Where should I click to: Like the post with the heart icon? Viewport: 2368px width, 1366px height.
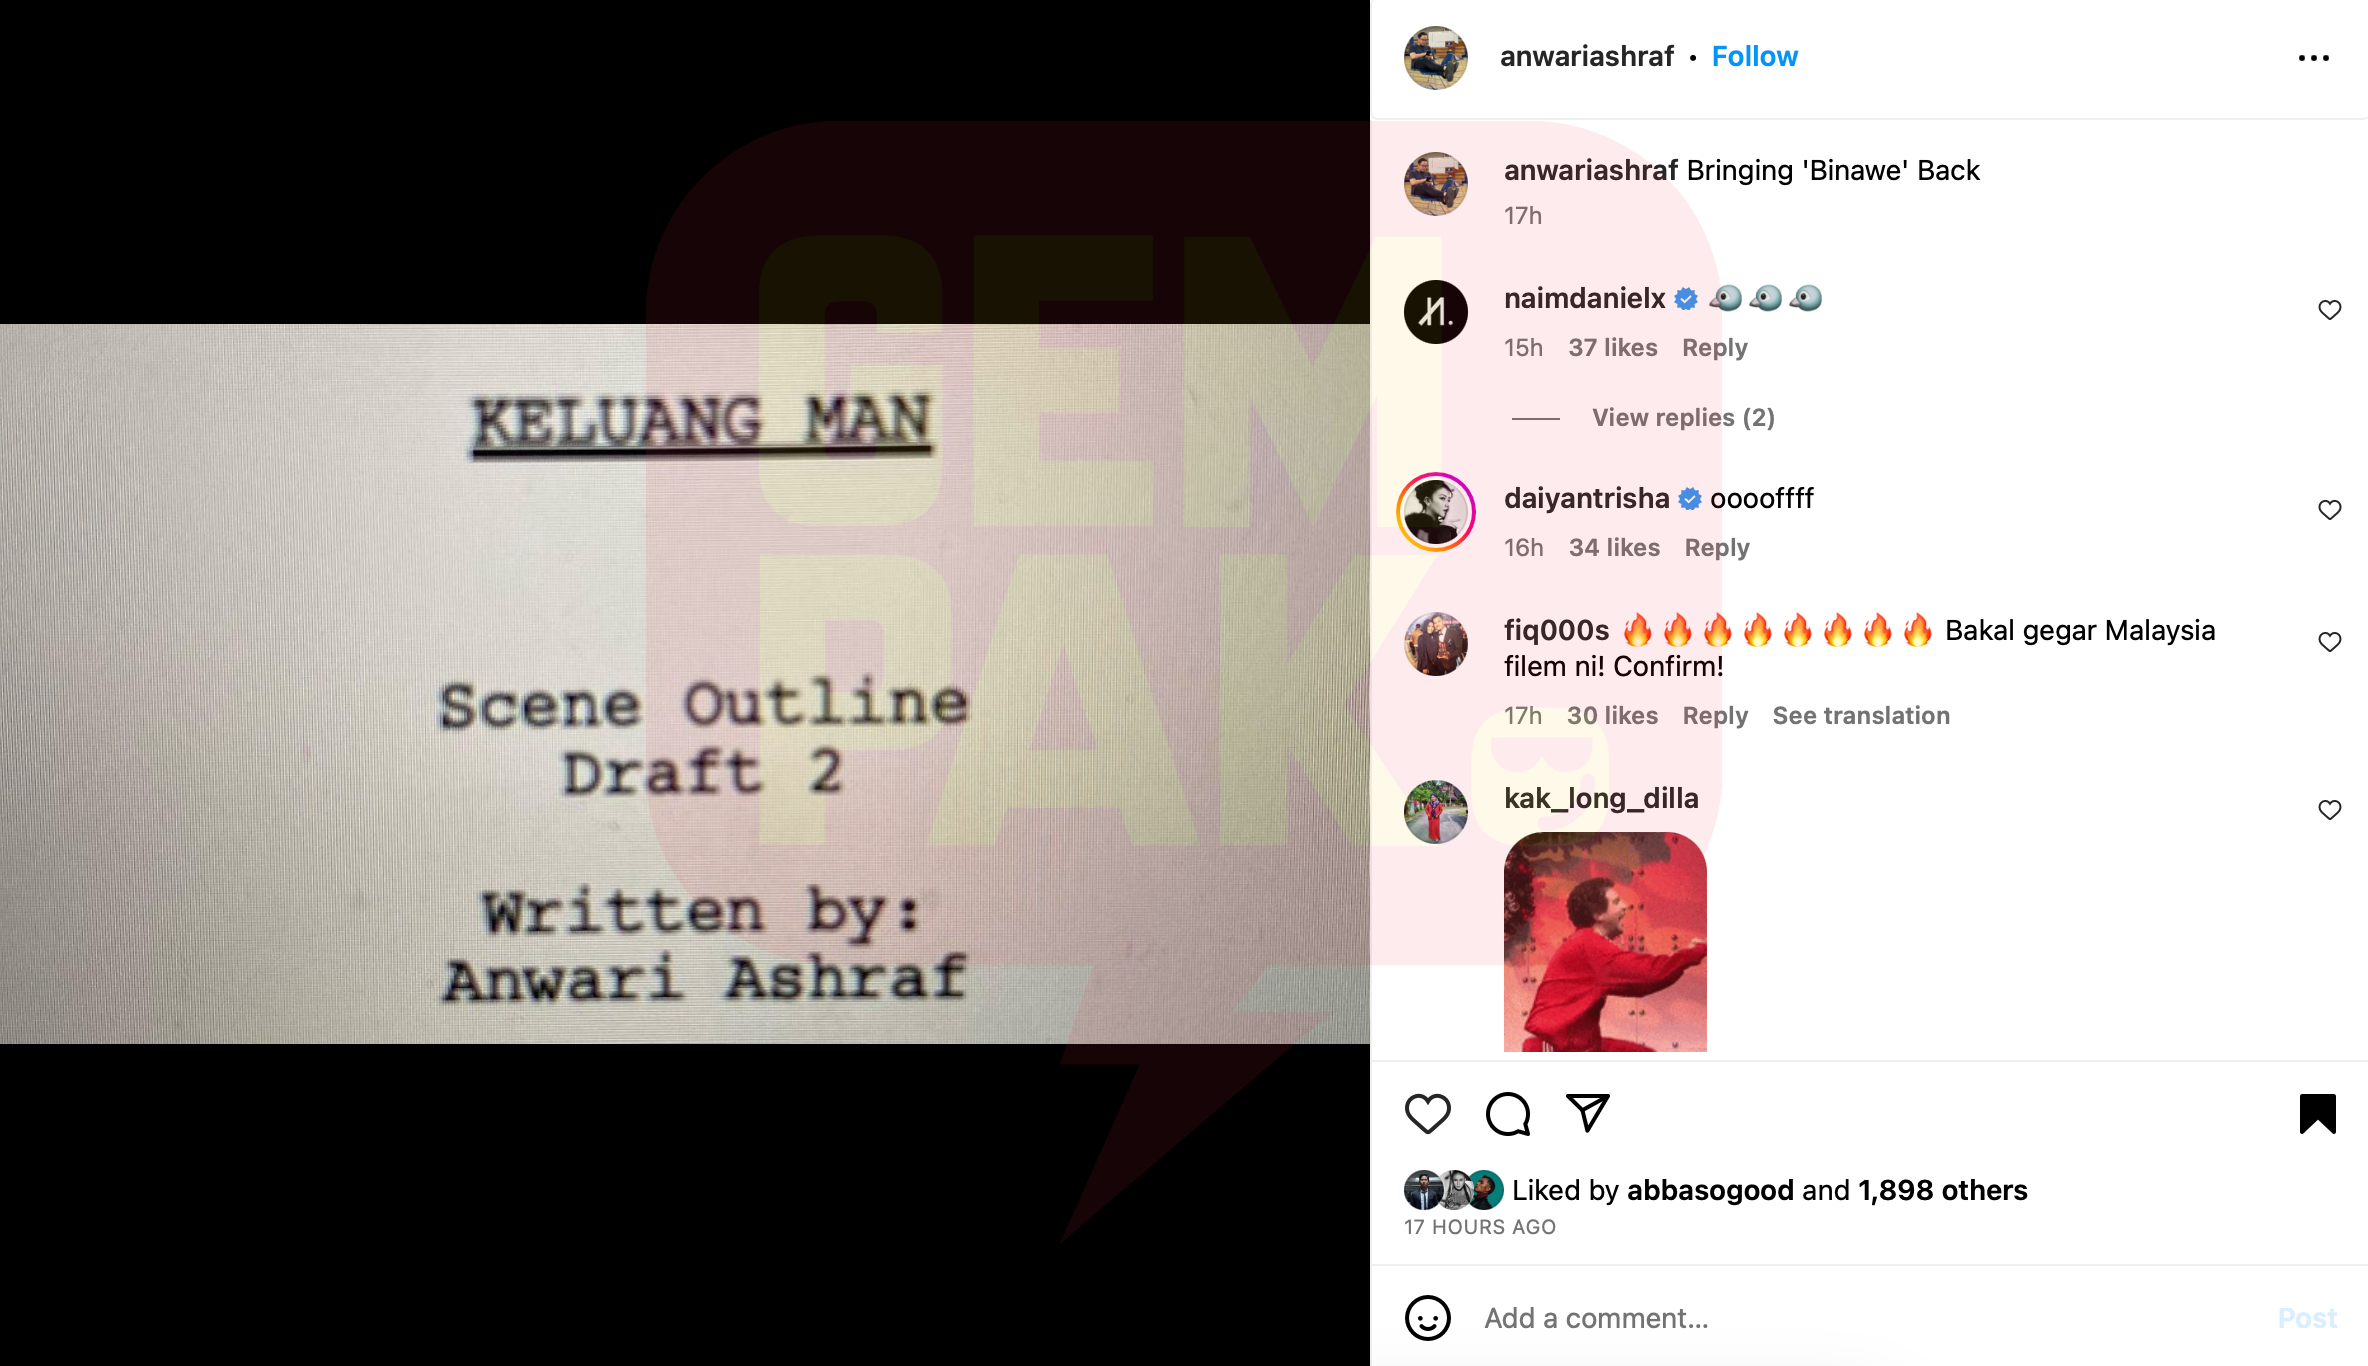(x=1427, y=1114)
